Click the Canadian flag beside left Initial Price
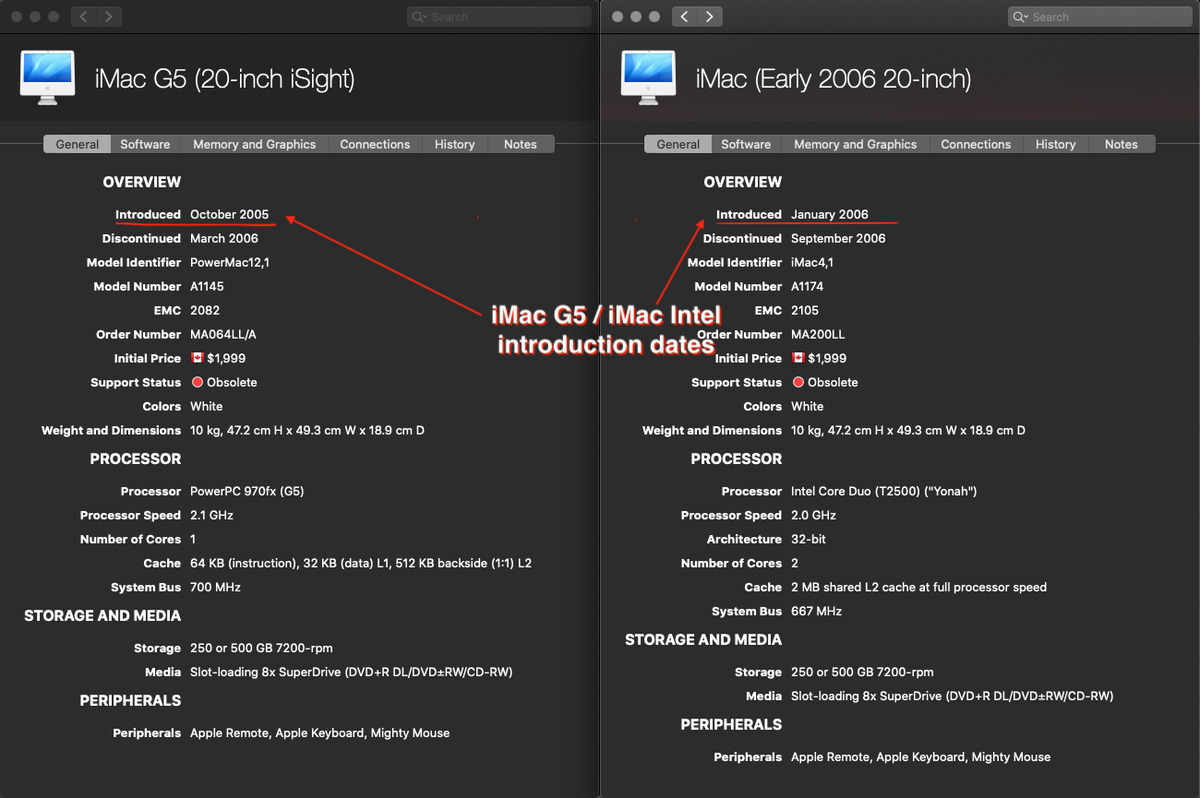 (x=197, y=358)
